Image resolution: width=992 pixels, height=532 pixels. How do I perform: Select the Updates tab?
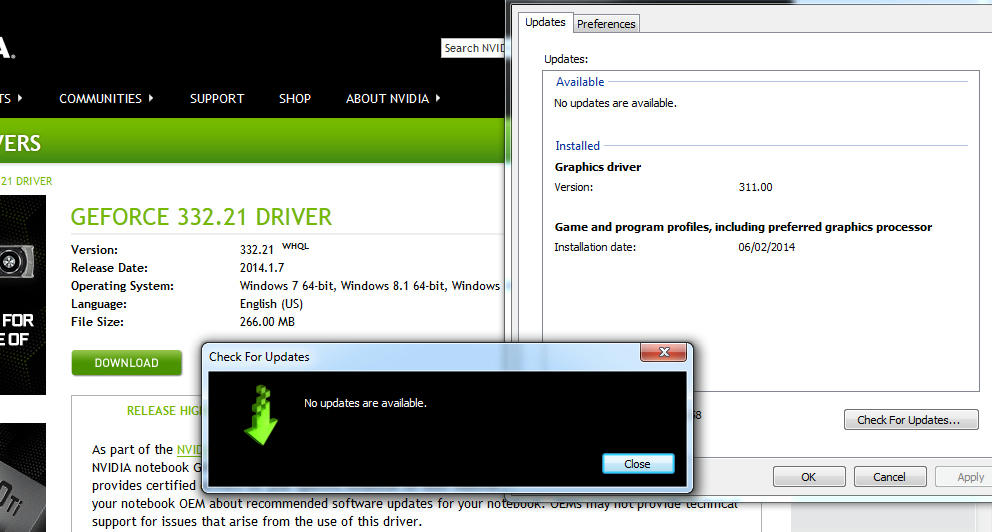pyautogui.click(x=545, y=22)
